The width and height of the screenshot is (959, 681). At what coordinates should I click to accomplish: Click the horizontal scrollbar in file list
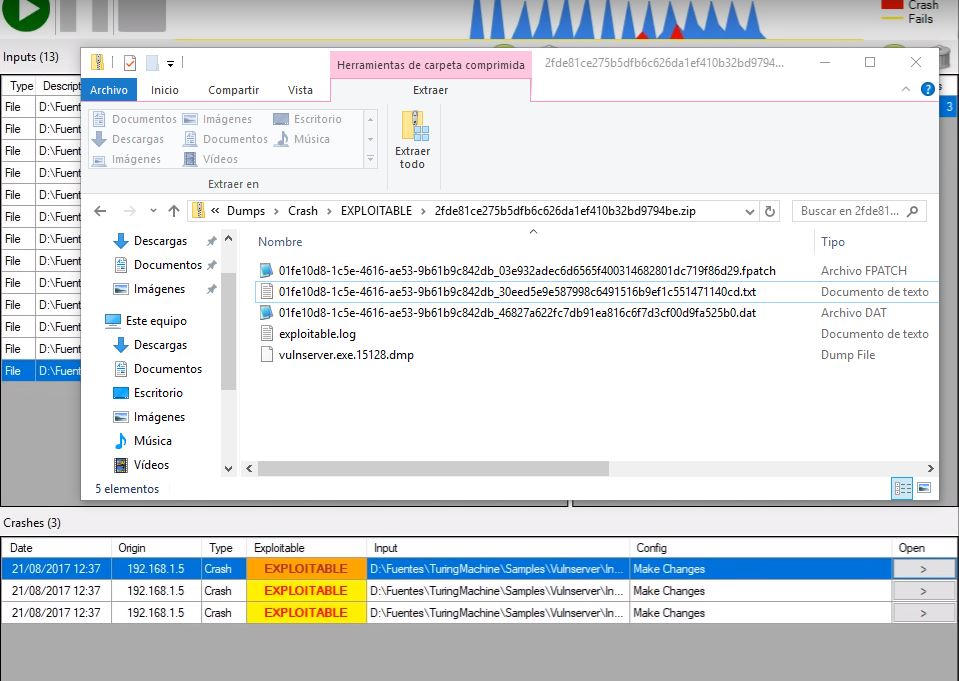click(x=433, y=468)
